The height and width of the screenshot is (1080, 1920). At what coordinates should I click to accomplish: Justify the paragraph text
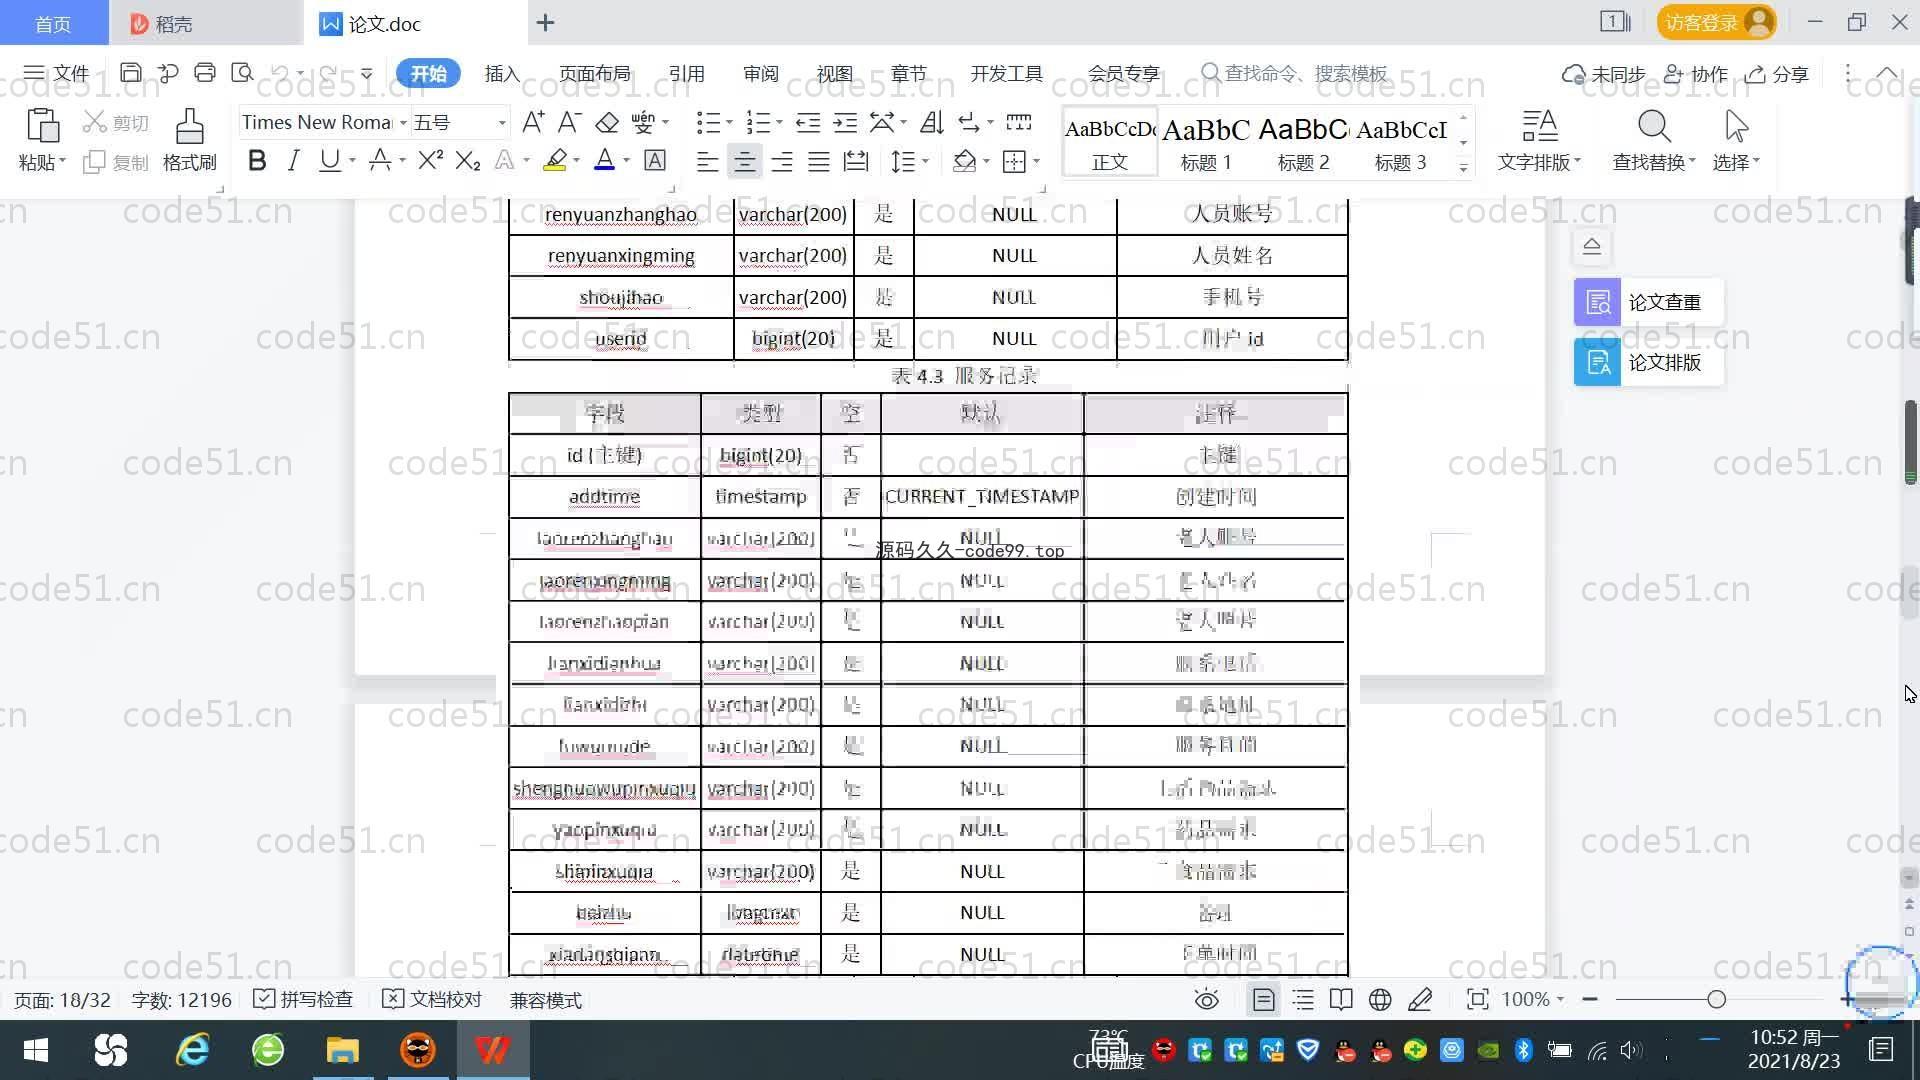pos(819,161)
